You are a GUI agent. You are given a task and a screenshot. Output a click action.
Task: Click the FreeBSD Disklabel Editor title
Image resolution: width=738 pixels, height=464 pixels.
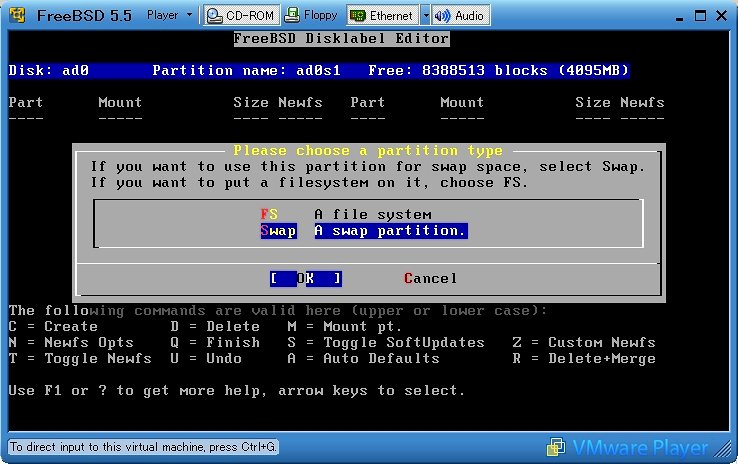(341, 38)
